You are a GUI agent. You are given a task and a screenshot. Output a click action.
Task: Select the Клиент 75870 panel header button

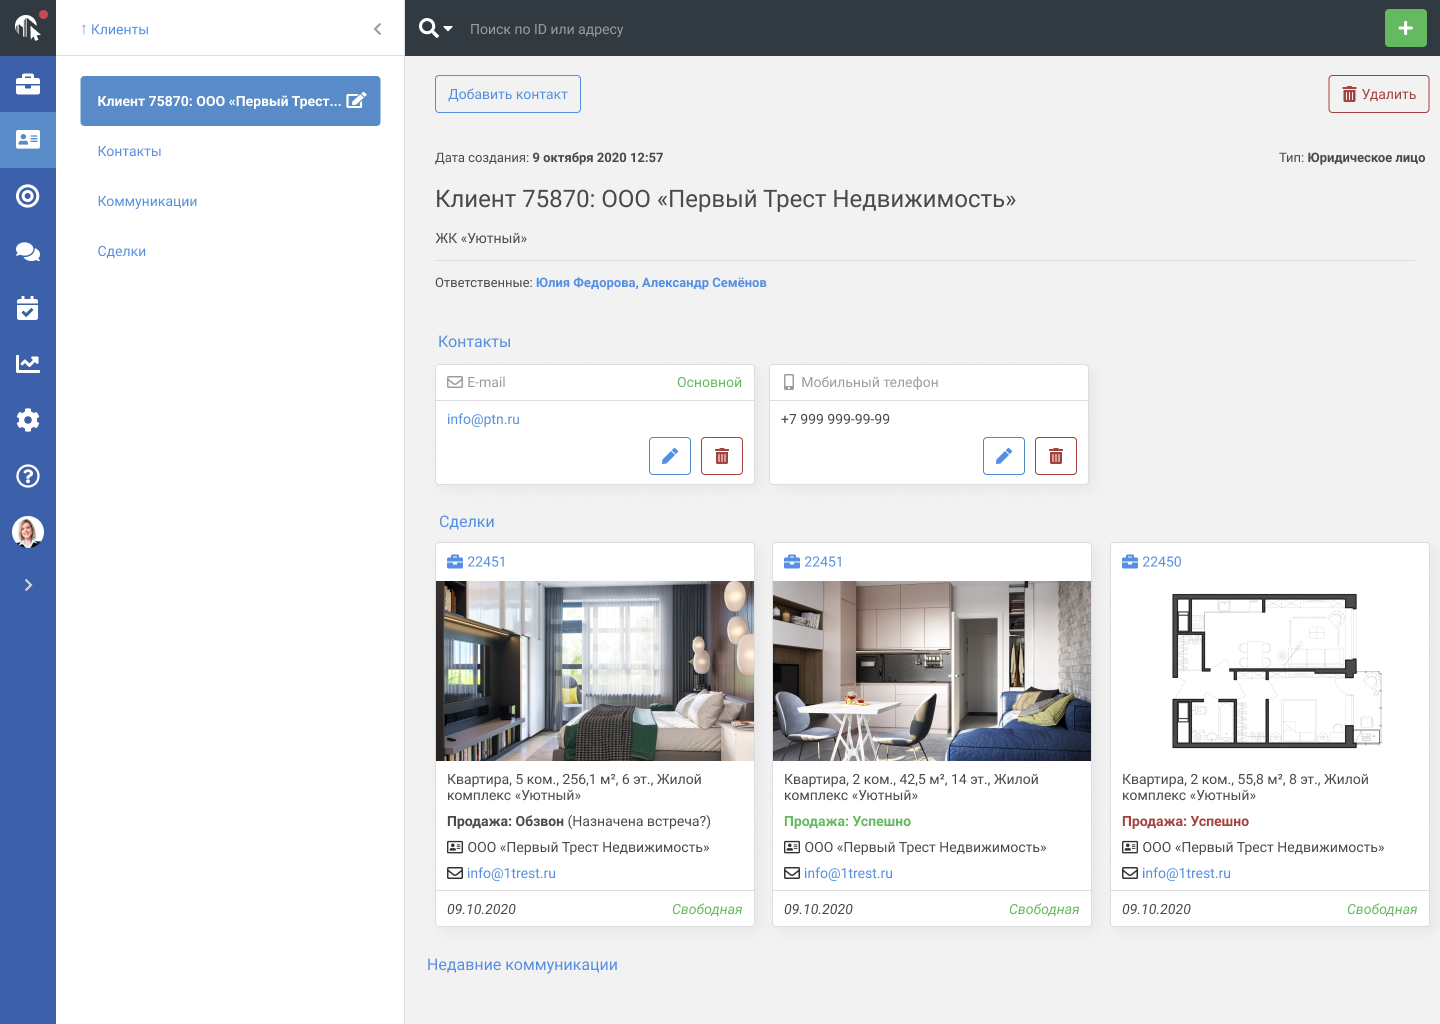230,101
